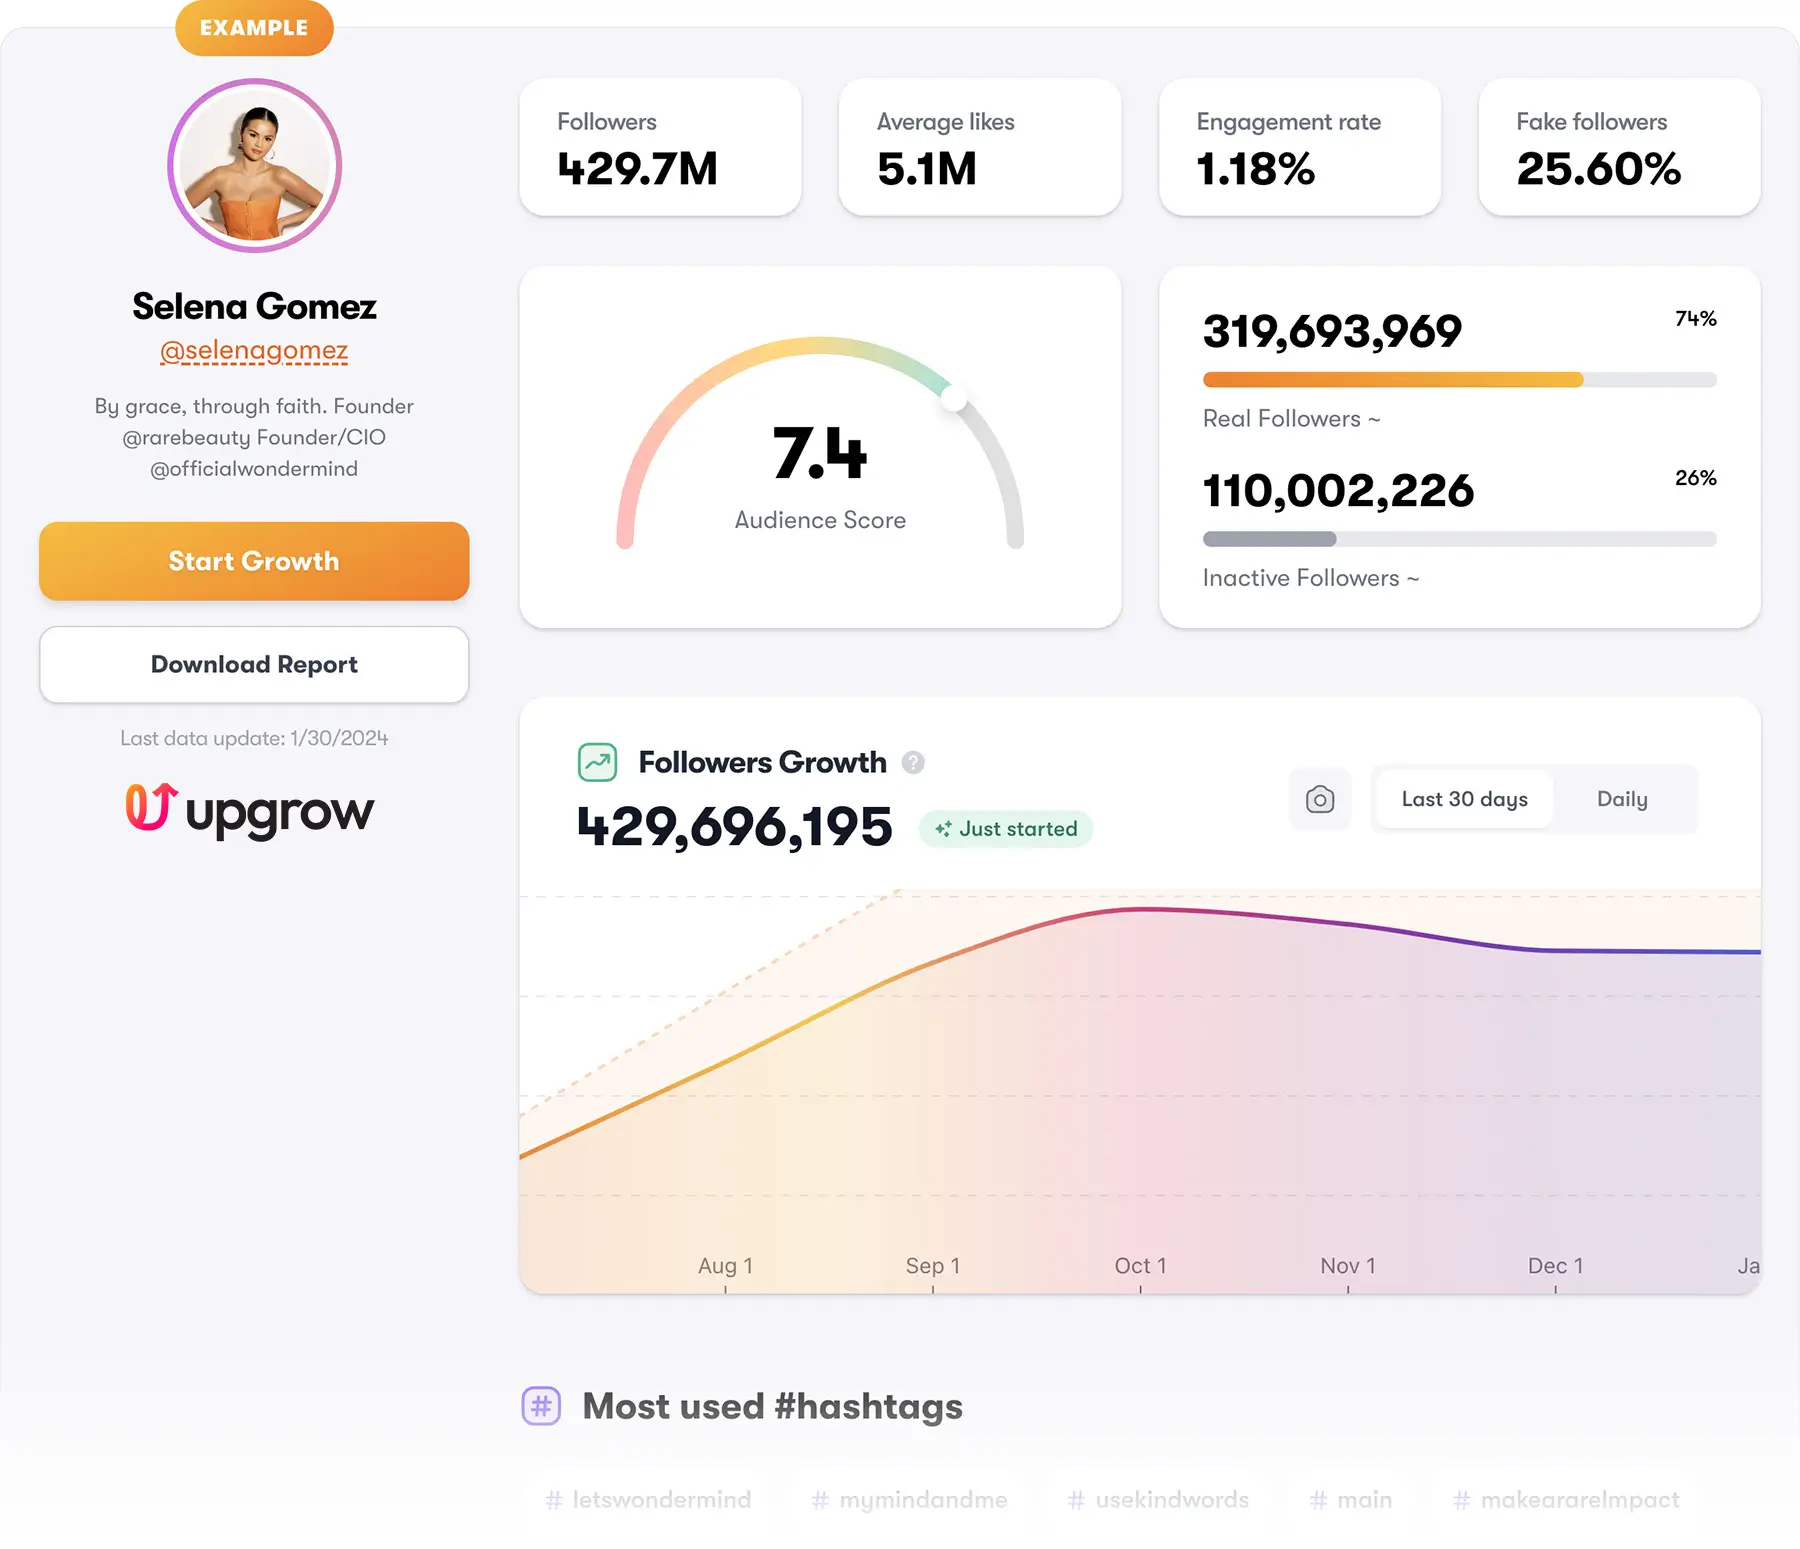This screenshot has width=1800, height=1549.
Task: Click the hashtag symbol on the makeararelmpact chip
Action: click(x=1462, y=1499)
